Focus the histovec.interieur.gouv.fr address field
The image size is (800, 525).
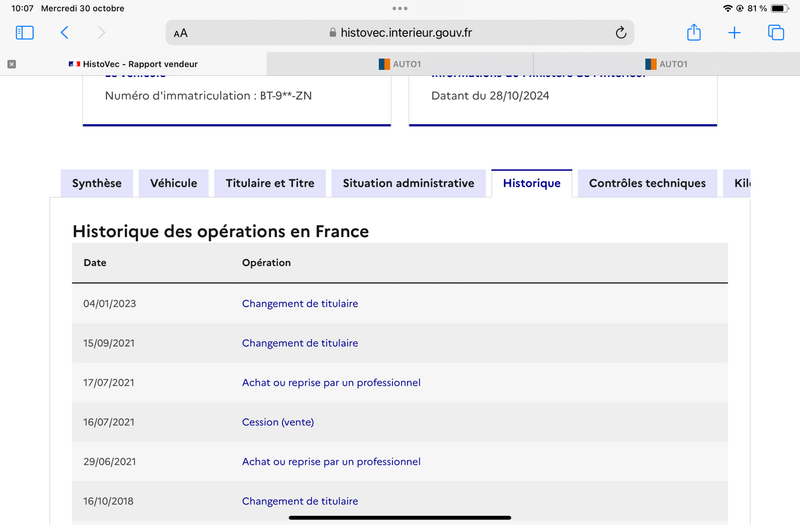(400, 33)
